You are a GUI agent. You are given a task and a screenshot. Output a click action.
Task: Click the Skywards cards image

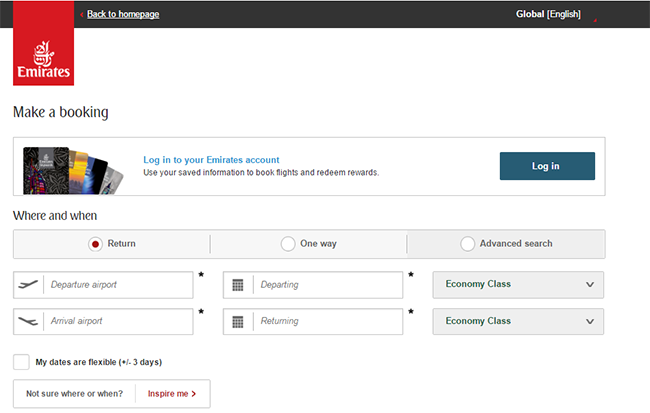[x=73, y=170]
